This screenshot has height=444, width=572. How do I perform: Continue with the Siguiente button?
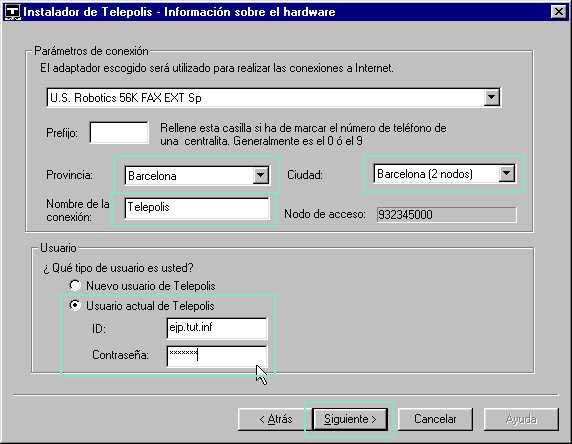pyautogui.click(x=350, y=419)
